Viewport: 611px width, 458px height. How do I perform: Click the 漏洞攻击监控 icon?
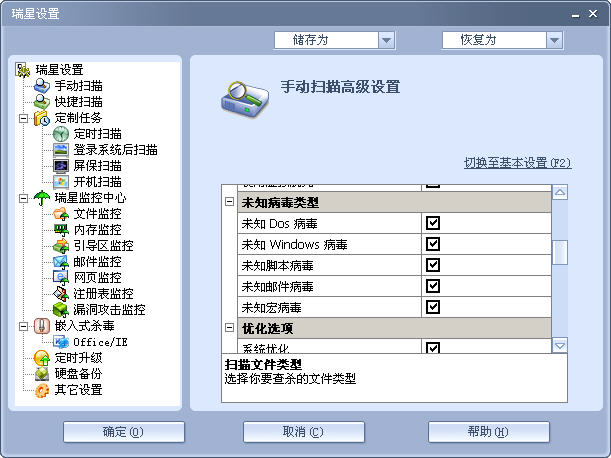61,310
